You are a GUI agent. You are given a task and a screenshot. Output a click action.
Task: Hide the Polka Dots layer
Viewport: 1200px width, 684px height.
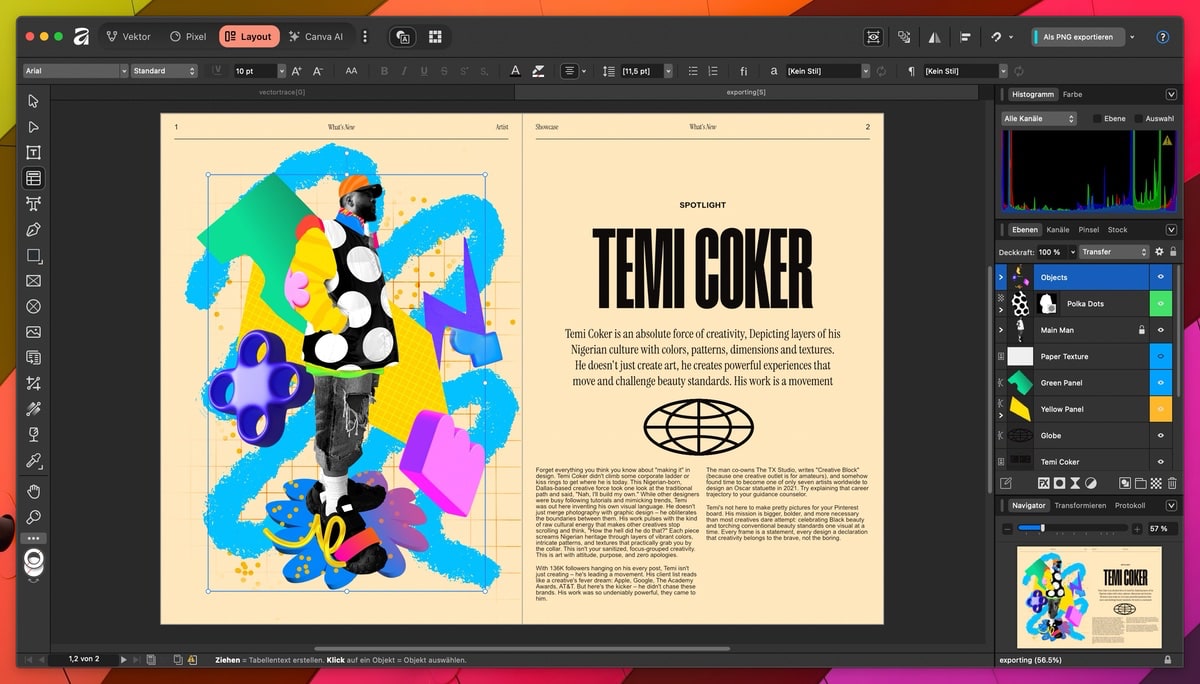pos(1161,304)
